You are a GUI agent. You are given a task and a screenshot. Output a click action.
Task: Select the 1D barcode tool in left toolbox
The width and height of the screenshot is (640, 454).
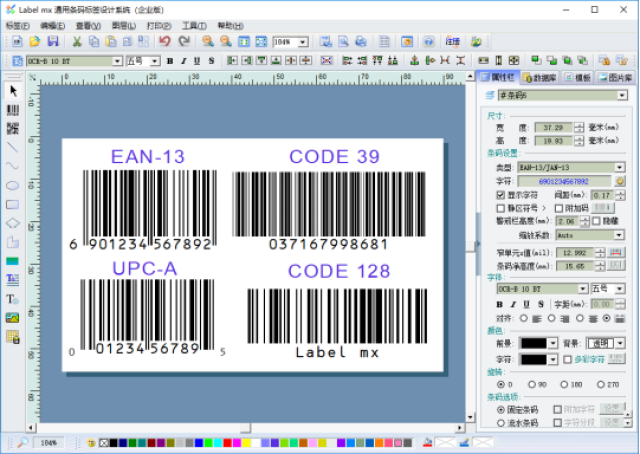click(13, 110)
